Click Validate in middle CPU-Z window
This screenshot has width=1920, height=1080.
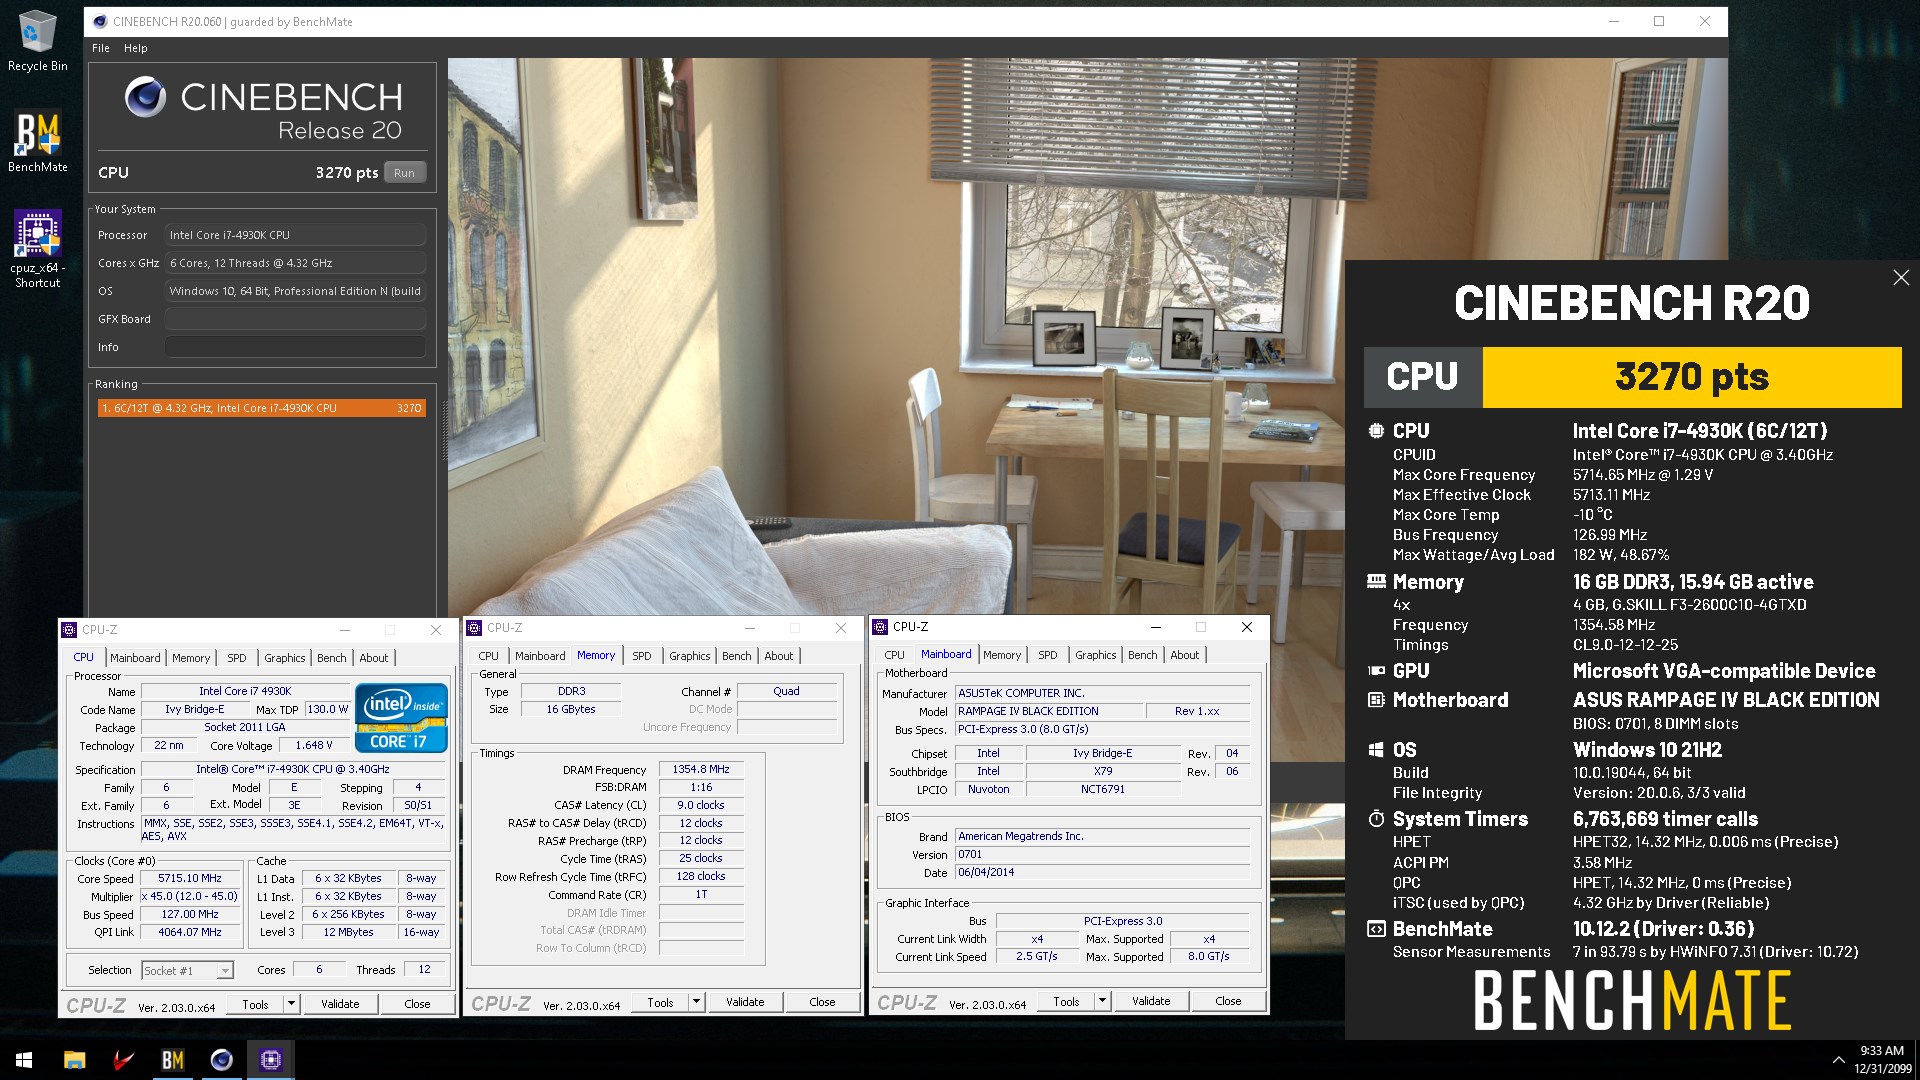(x=745, y=1002)
